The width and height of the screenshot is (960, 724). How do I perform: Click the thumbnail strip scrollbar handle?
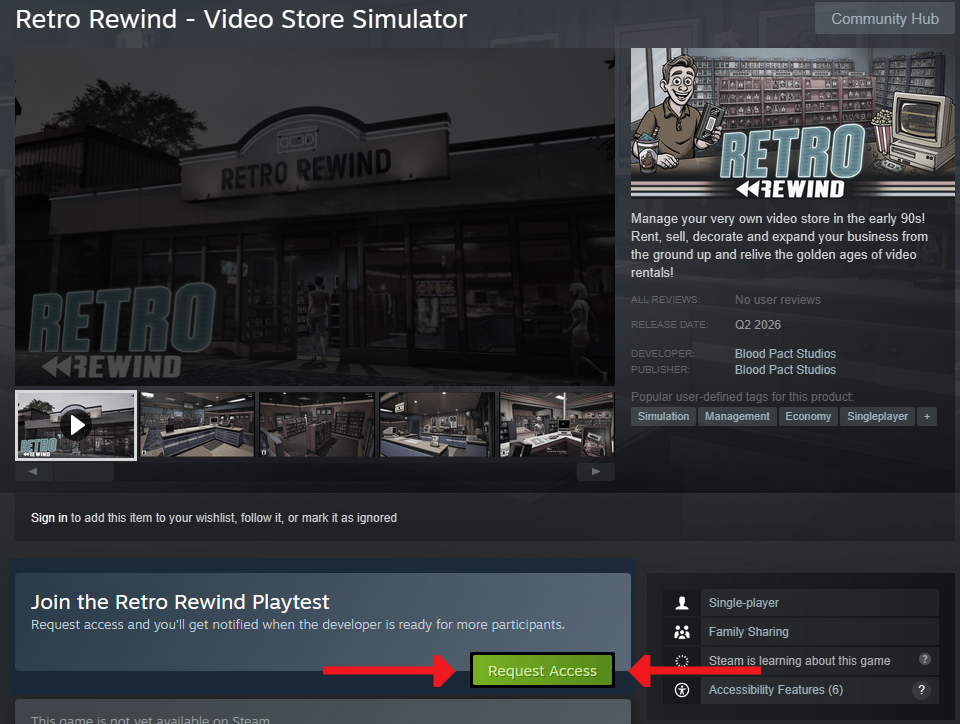pyautogui.click(x=83, y=472)
